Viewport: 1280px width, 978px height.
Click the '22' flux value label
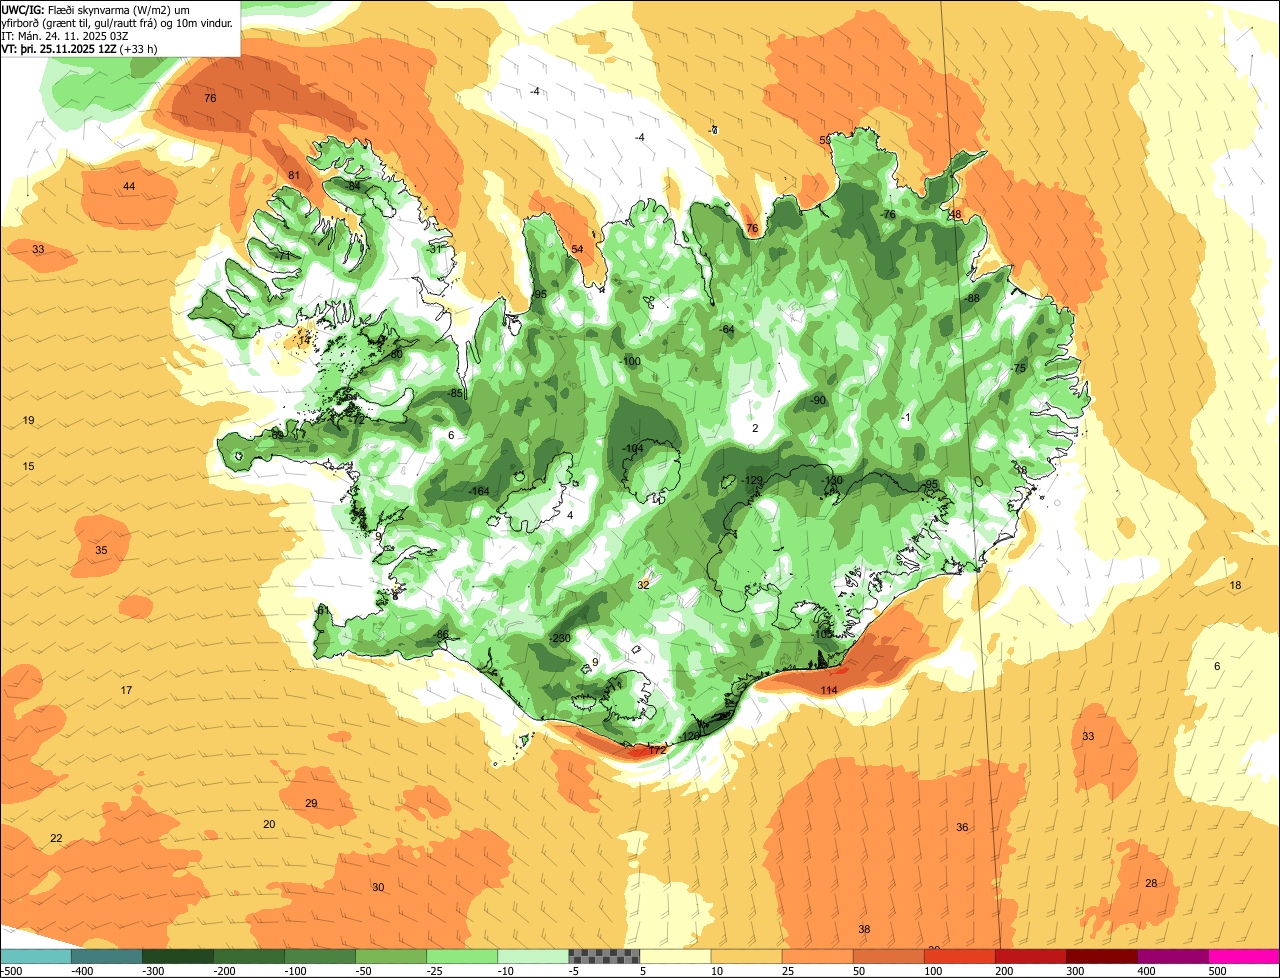coord(56,839)
